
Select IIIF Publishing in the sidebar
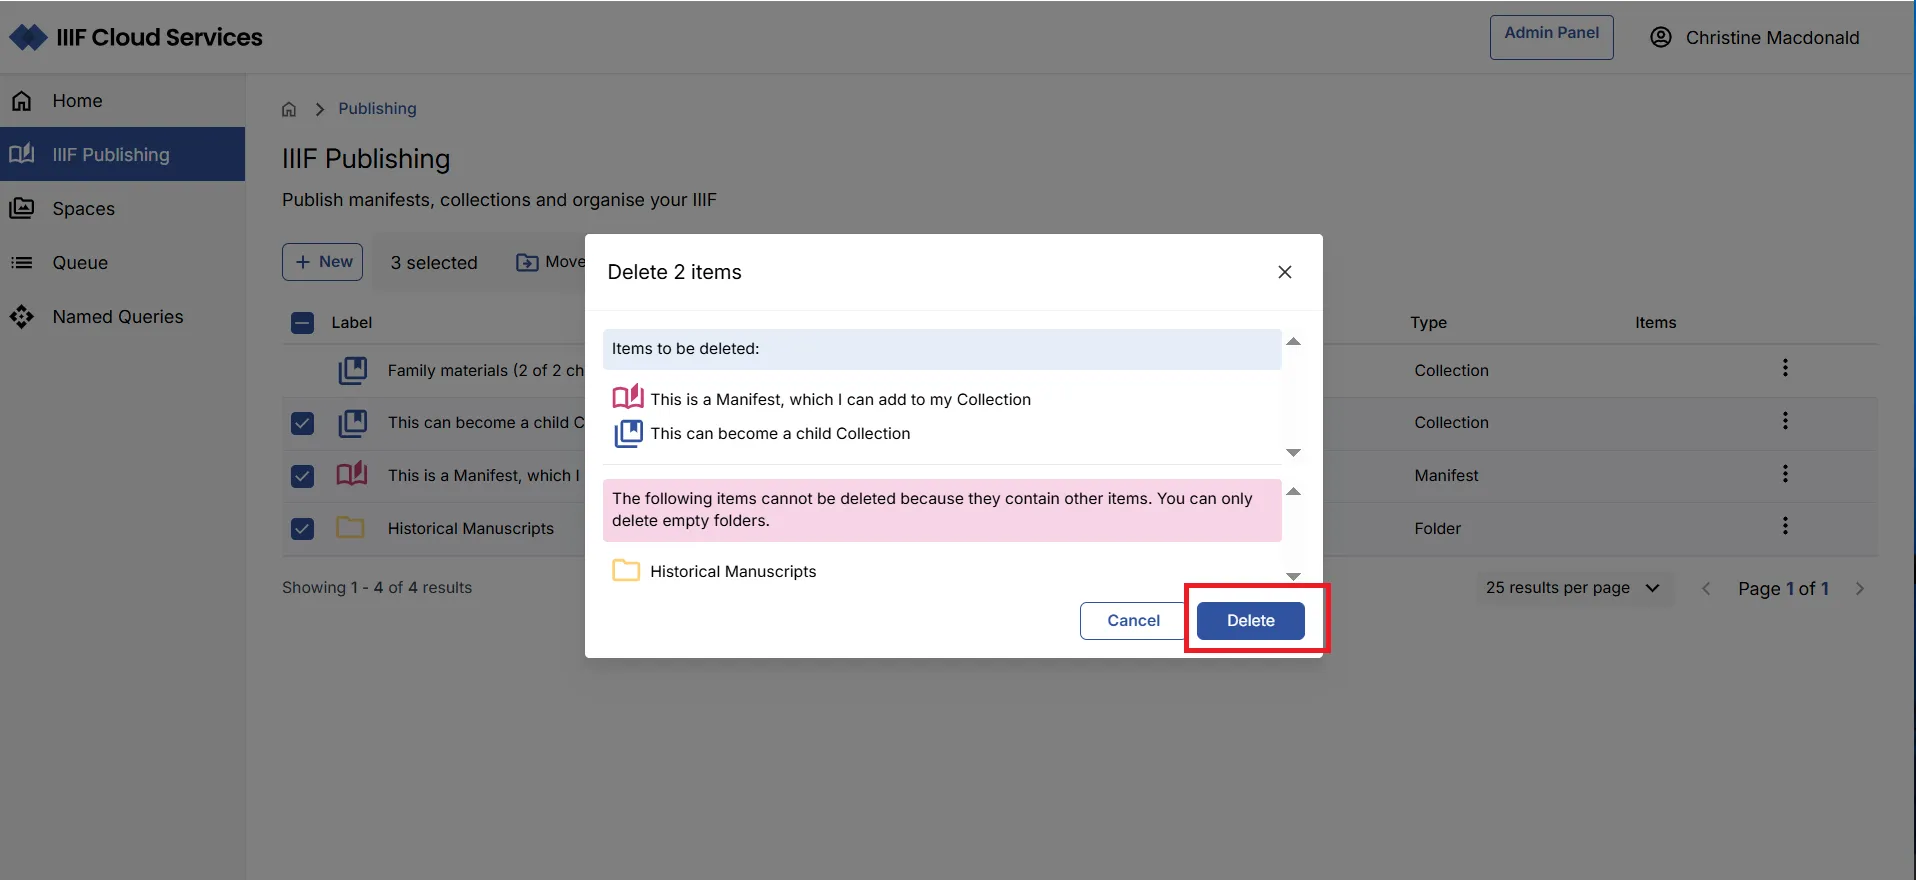point(122,154)
